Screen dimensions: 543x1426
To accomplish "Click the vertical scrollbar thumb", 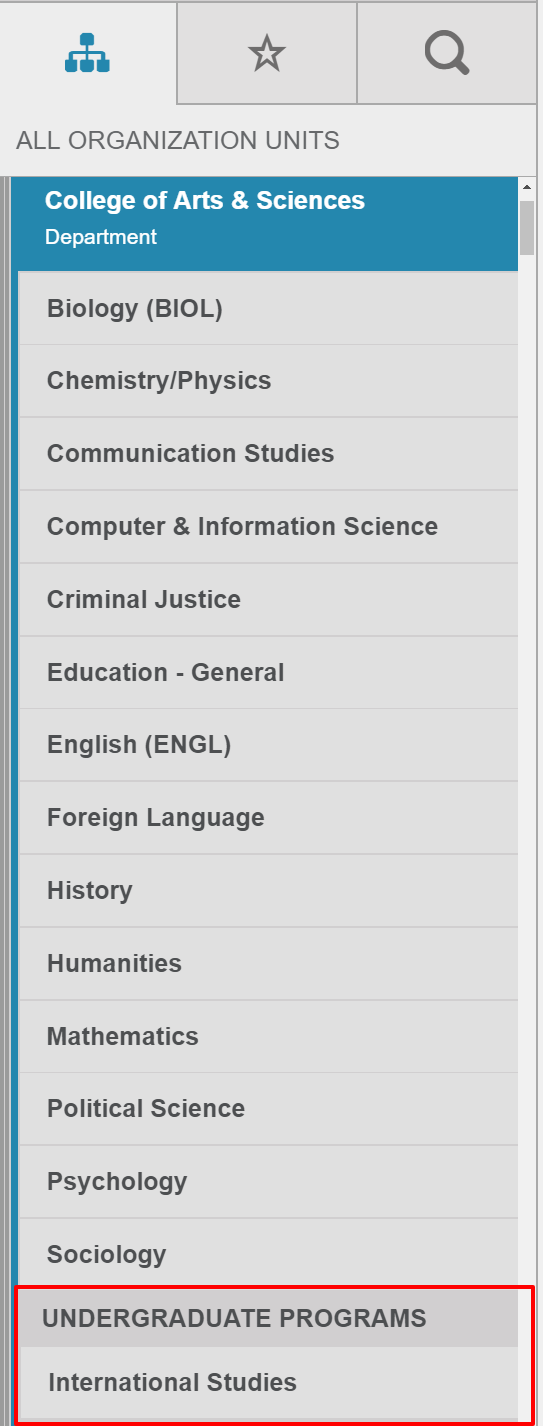I will [527, 230].
